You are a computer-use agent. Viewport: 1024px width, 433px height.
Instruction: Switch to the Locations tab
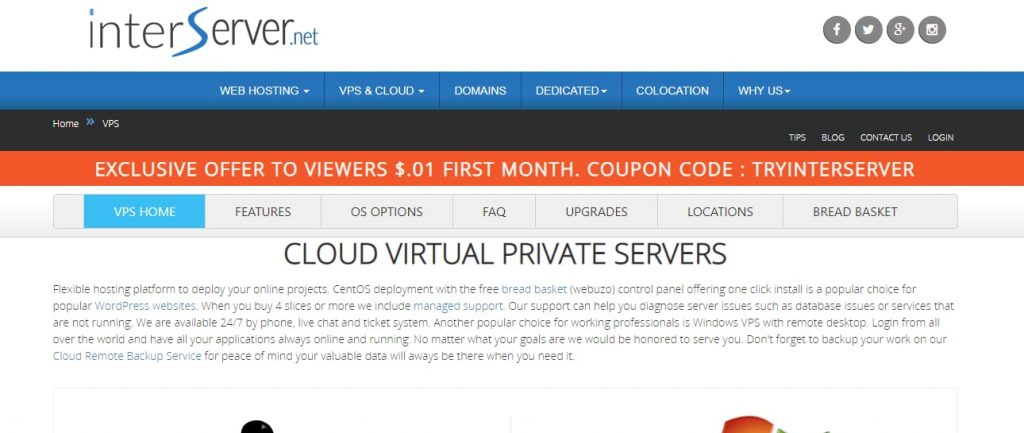[x=720, y=212]
